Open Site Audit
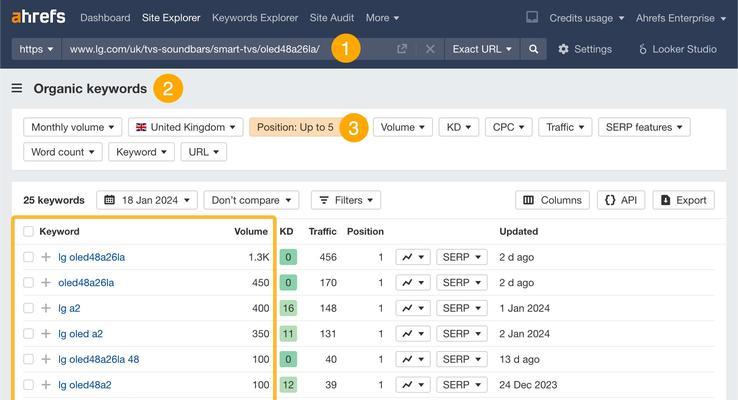The width and height of the screenshot is (738, 400). click(x=331, y=18)
